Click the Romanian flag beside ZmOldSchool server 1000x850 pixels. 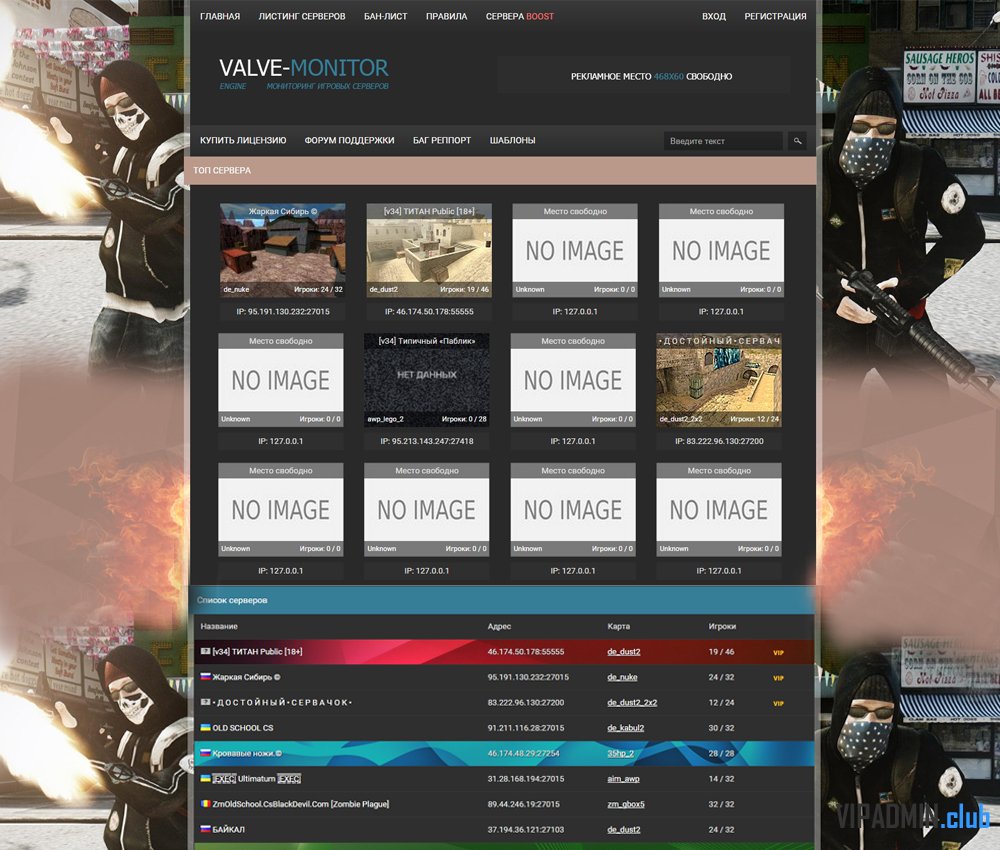coord(205,804)
